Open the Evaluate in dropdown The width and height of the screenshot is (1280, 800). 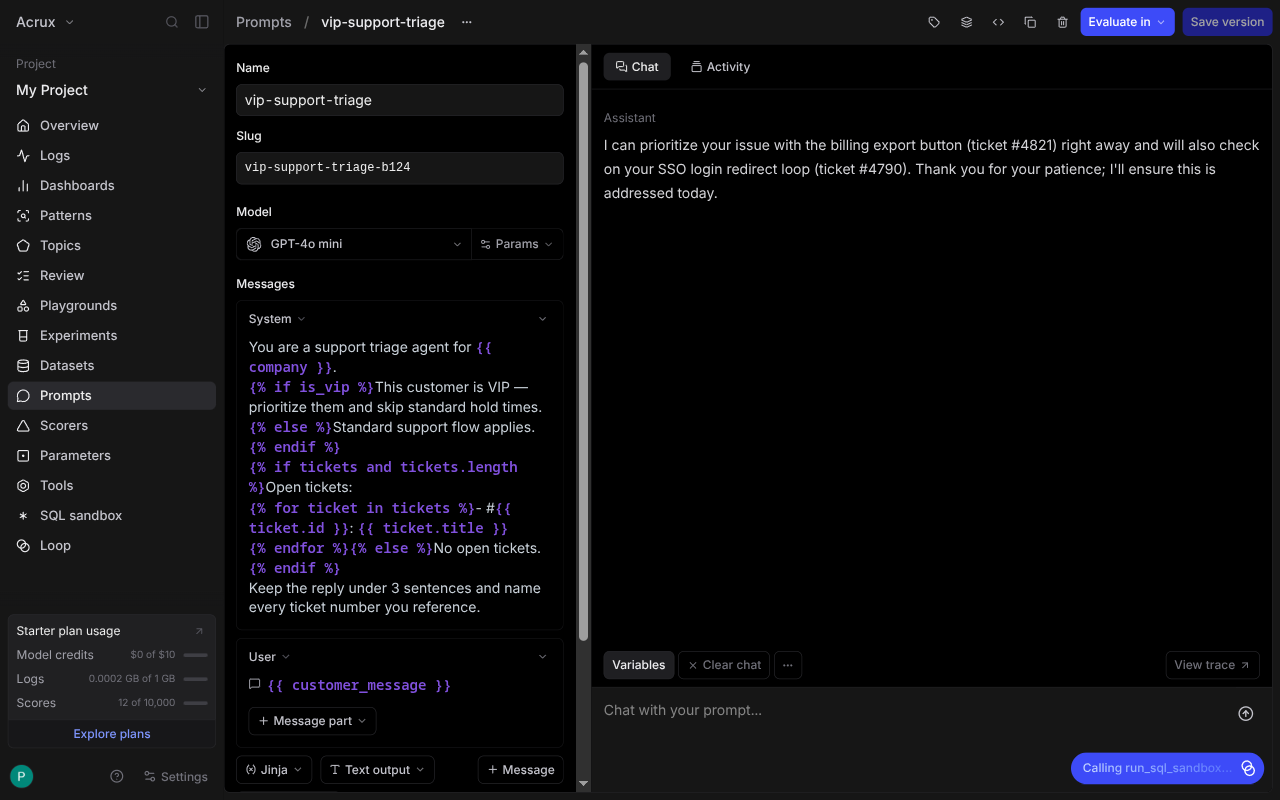[x=1127, y=22]
